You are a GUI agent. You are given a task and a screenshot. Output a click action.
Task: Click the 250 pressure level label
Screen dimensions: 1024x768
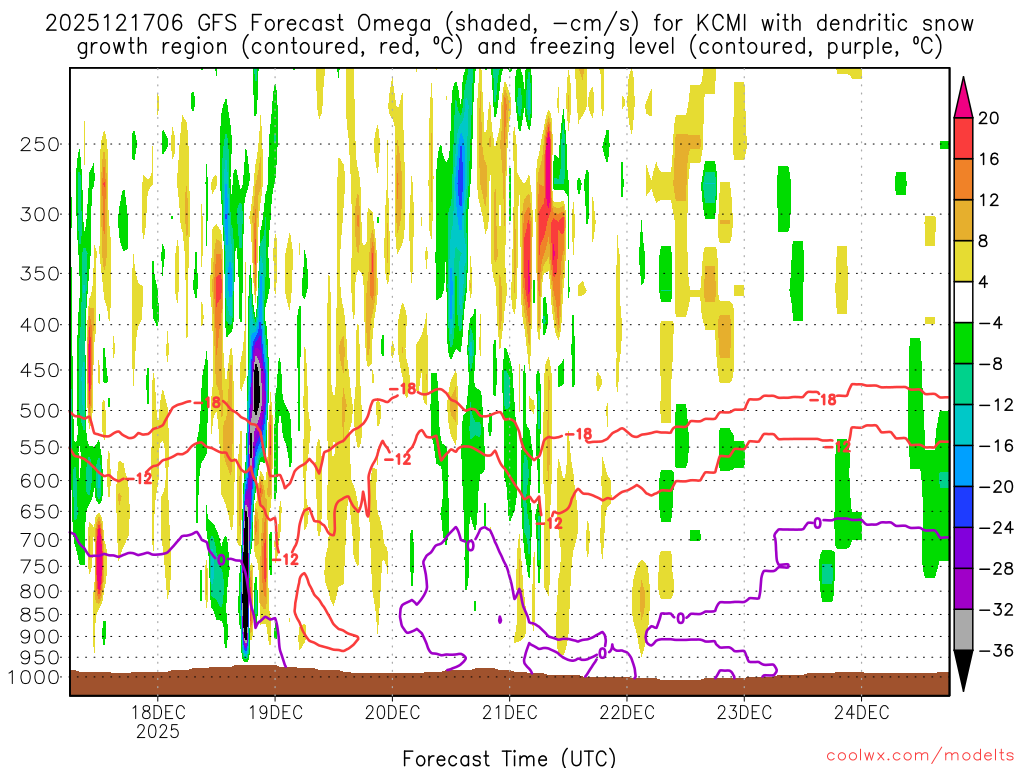click(40, 144)
